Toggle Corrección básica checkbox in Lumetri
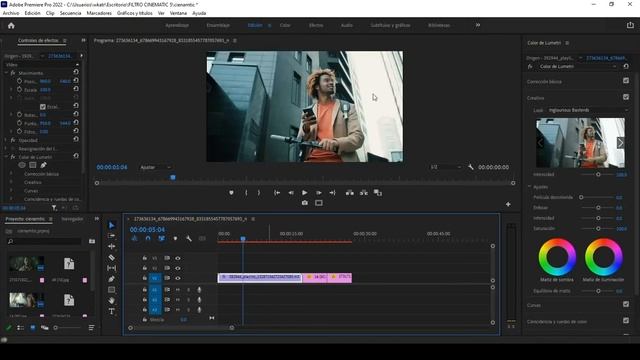 point(626,81)
